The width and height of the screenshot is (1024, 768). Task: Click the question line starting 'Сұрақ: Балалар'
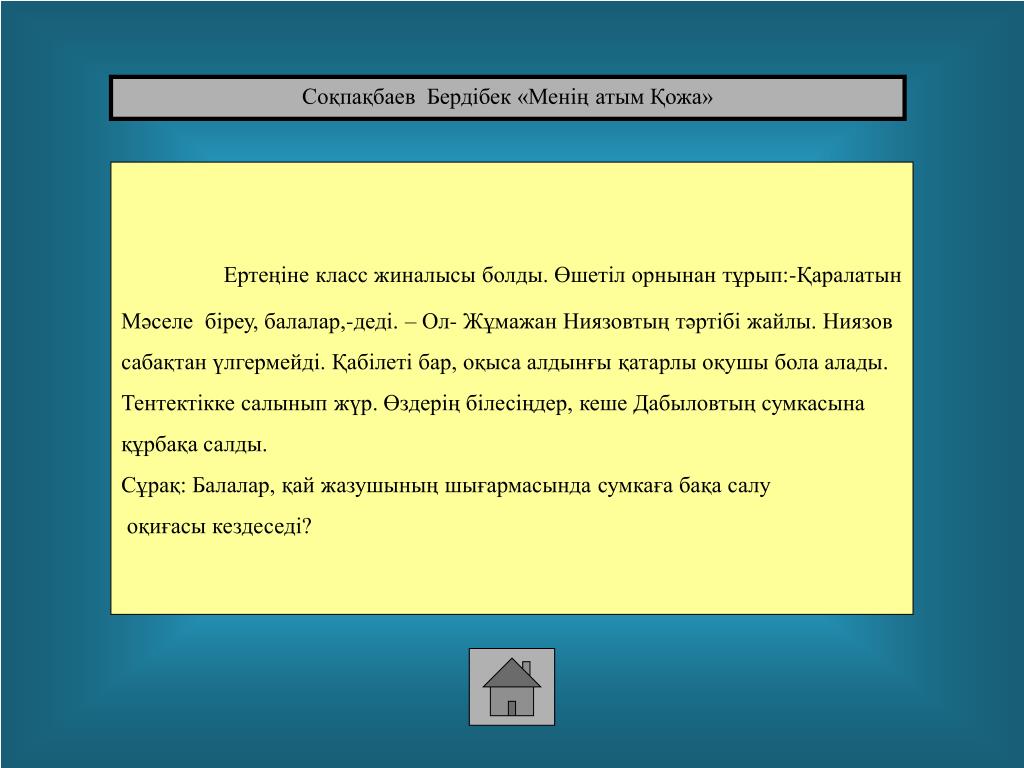[446, 486]
